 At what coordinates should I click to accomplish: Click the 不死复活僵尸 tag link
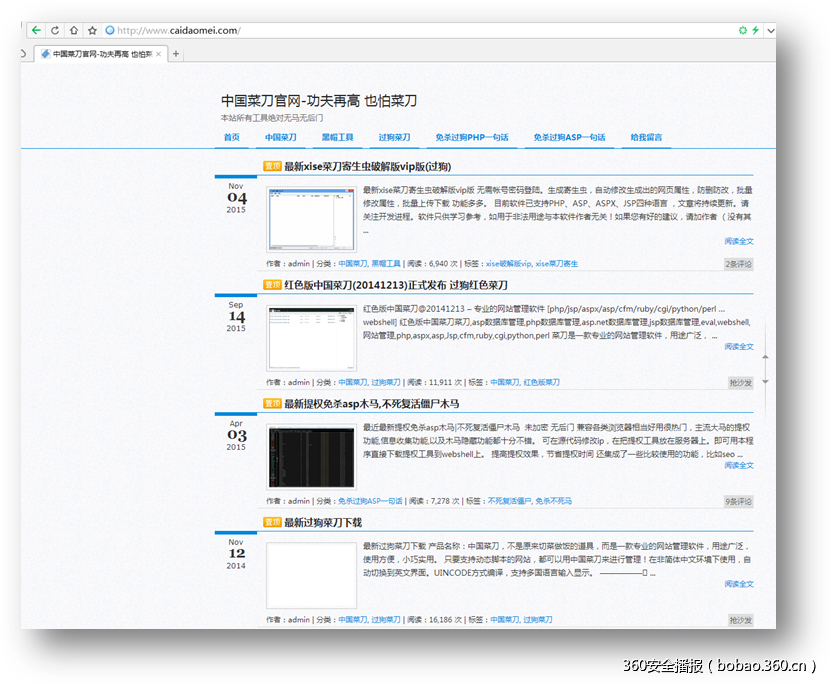(509, 501)
